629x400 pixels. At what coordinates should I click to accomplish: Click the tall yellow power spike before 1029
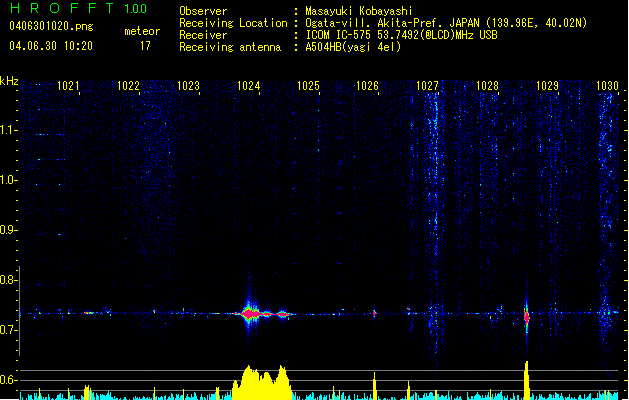coord(527,380)
